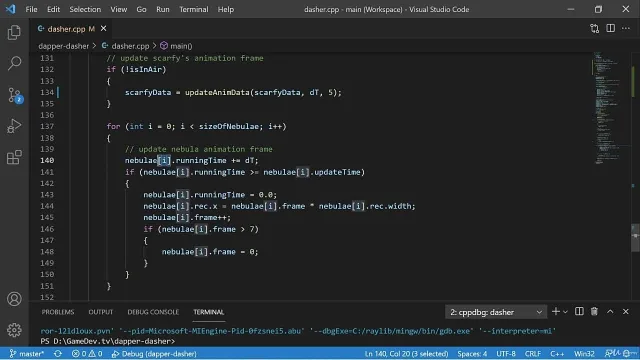Screen dimensions: 640x360
Task: Select the TERMINAL panel tab
Action: point(209,312)
